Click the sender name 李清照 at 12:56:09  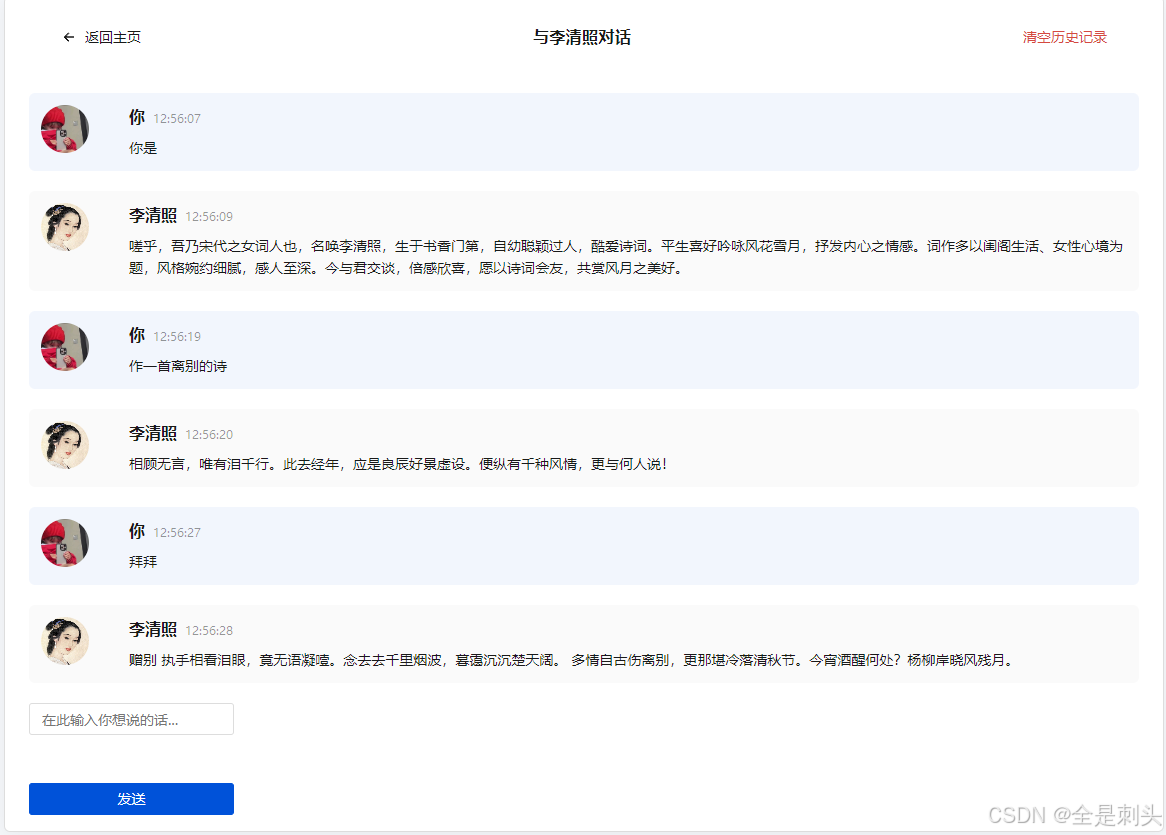click(x=152, y=215)
